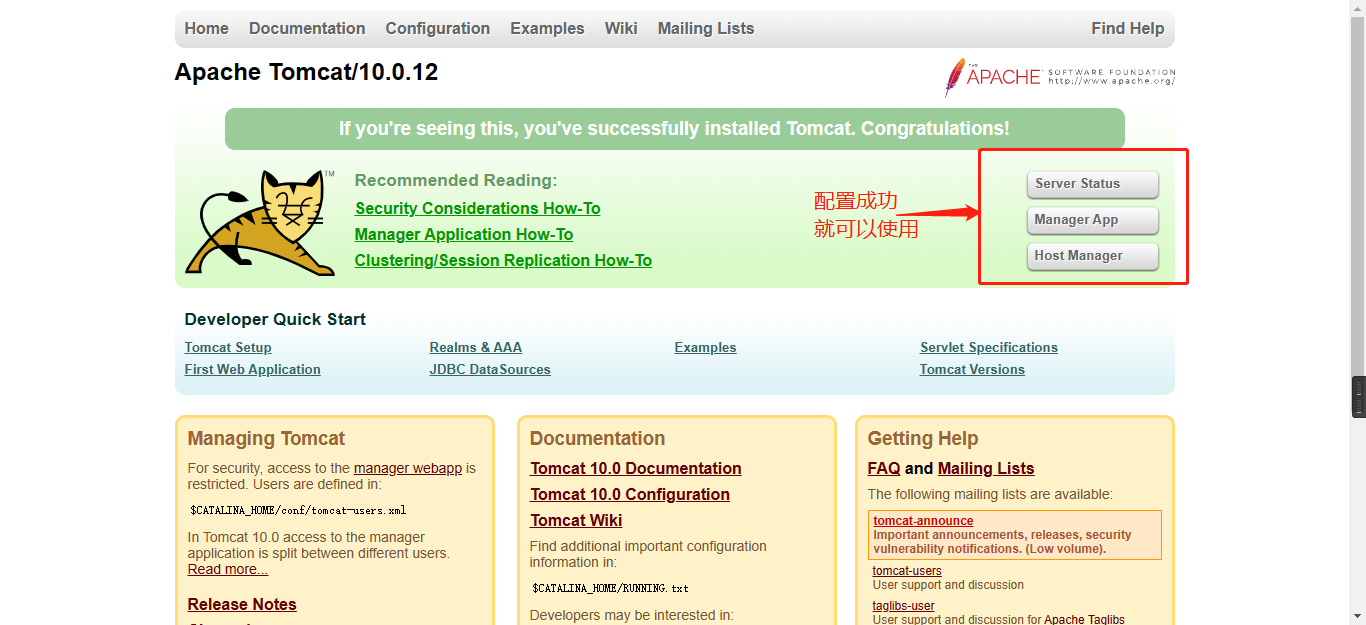
Task: Open the Servlet Specifications link
Action: click(989, 348)
